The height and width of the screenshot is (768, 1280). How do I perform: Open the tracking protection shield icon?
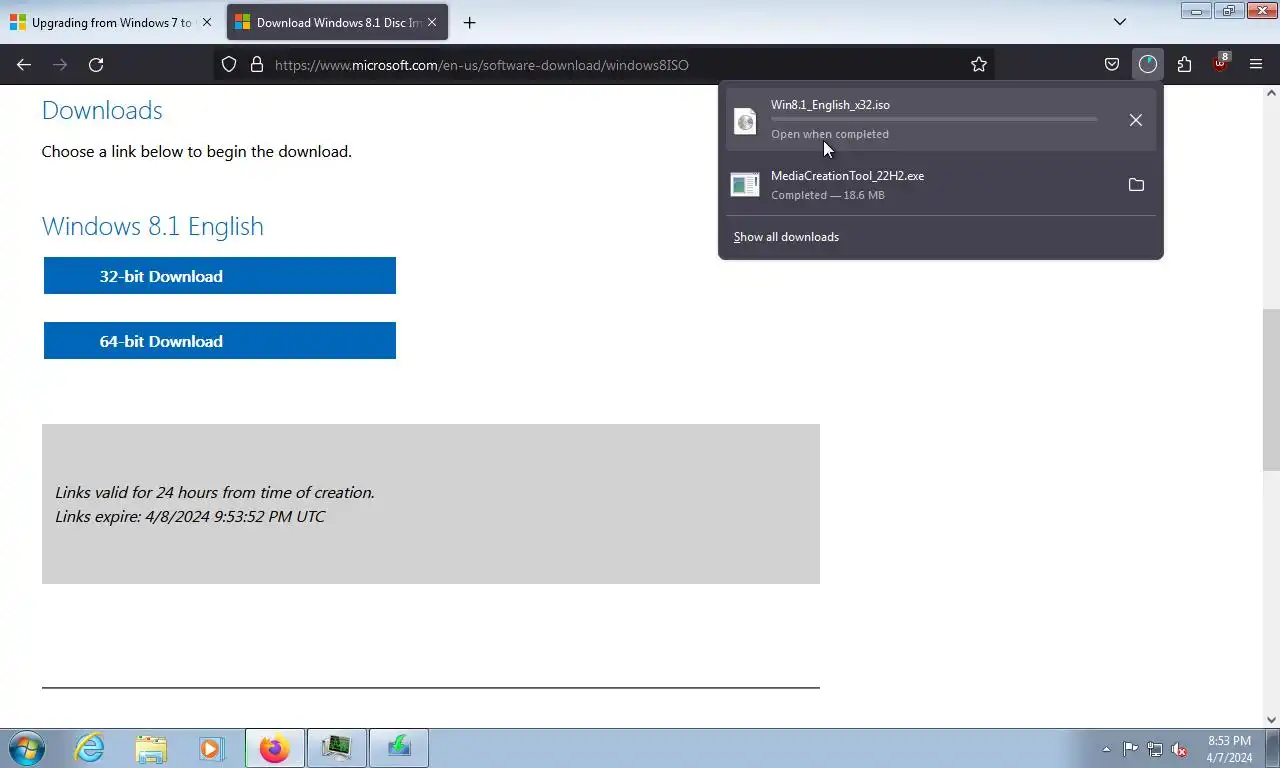(229, 64)
